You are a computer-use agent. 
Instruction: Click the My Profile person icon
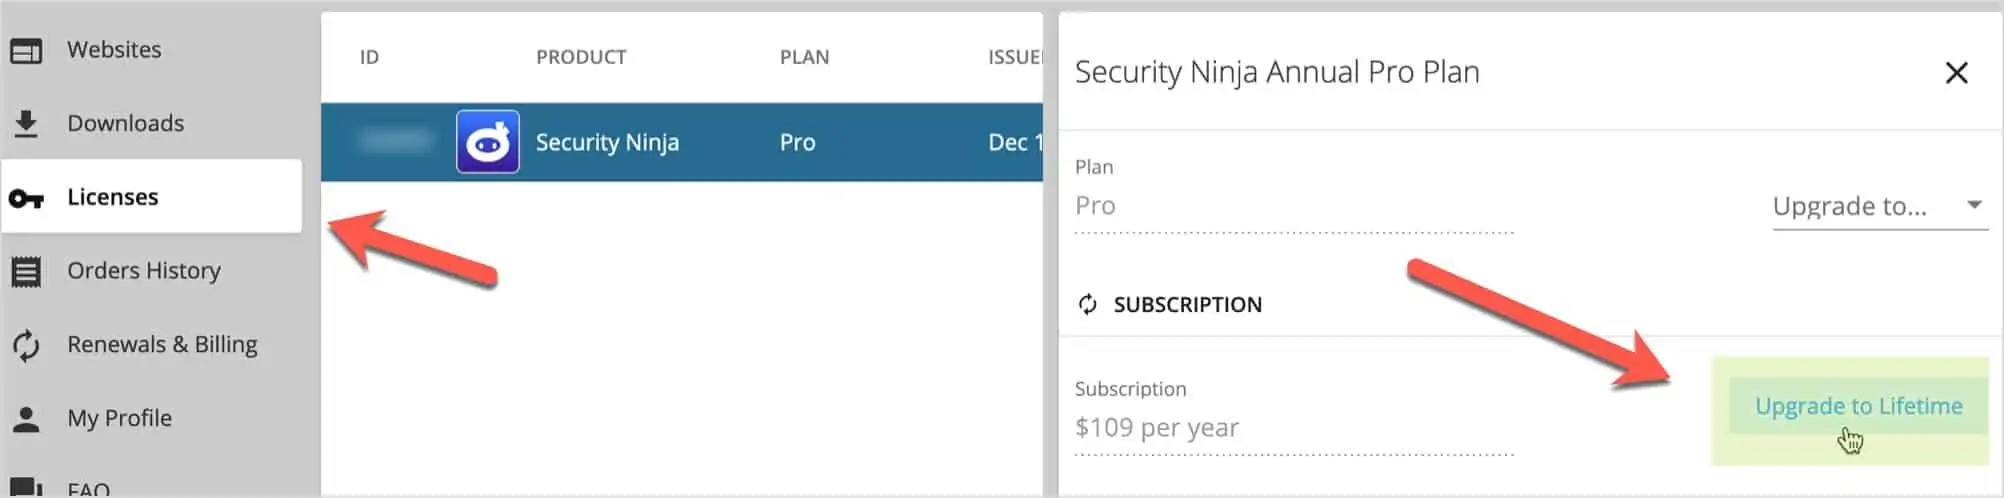pos(26,418)
